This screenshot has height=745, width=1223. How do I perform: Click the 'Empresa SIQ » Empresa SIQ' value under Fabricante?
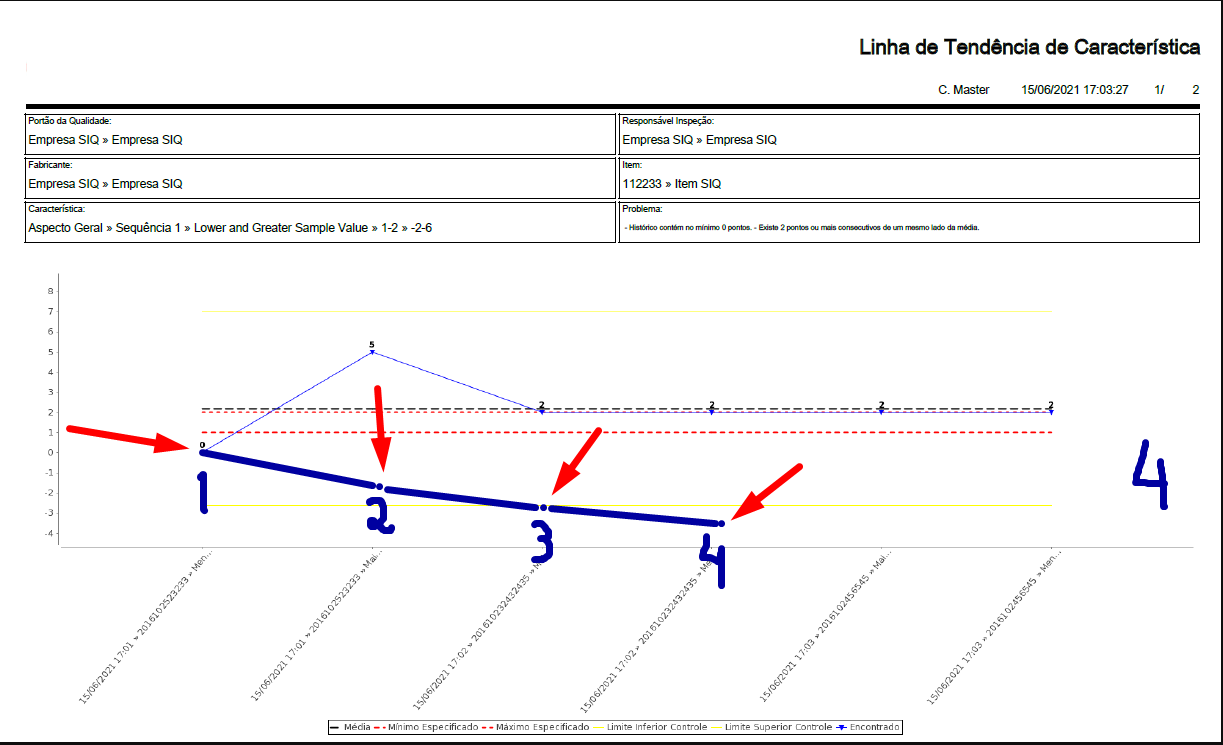pos(105,184)
